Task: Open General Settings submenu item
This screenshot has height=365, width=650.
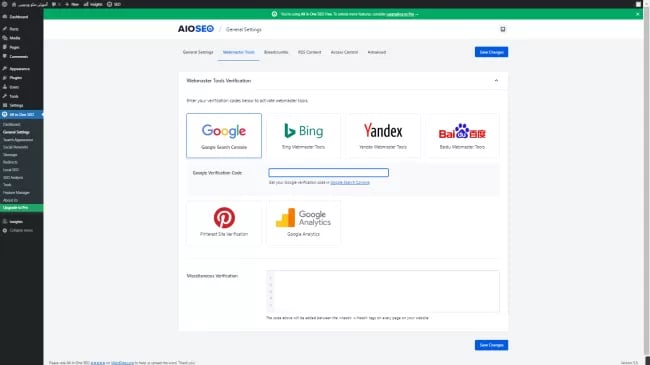Action: [x=16, y=132]
